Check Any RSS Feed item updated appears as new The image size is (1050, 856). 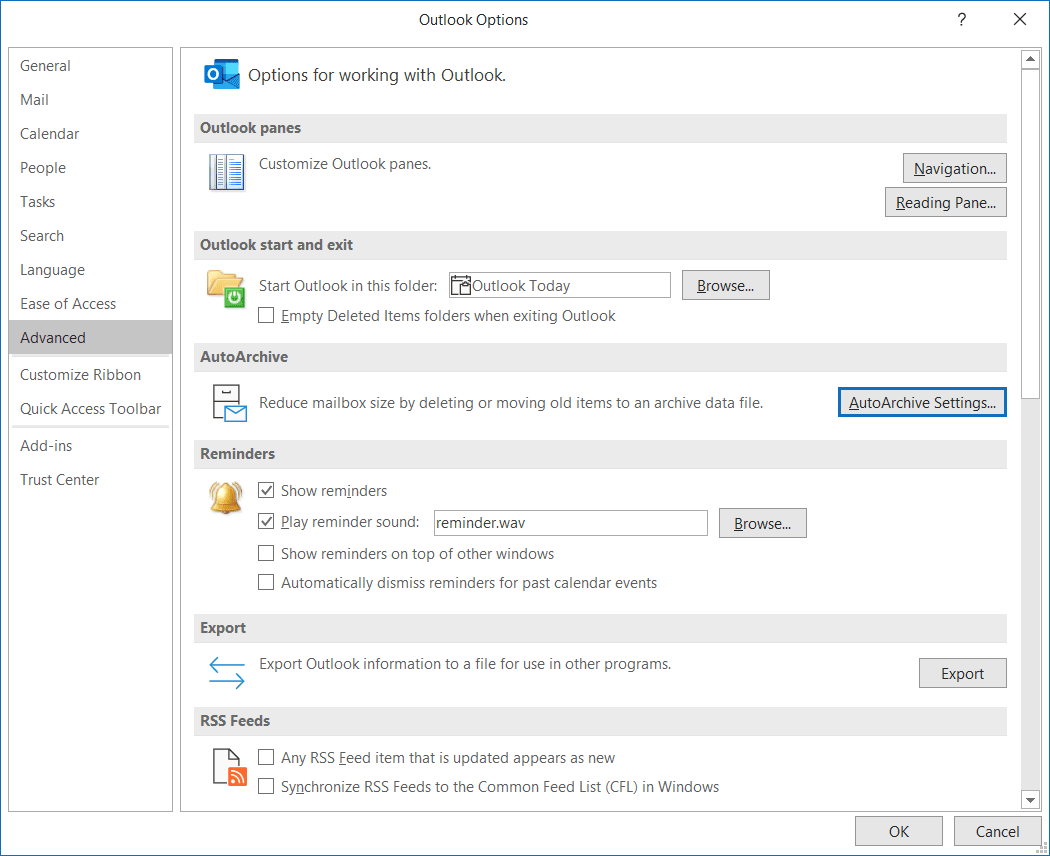266,757
